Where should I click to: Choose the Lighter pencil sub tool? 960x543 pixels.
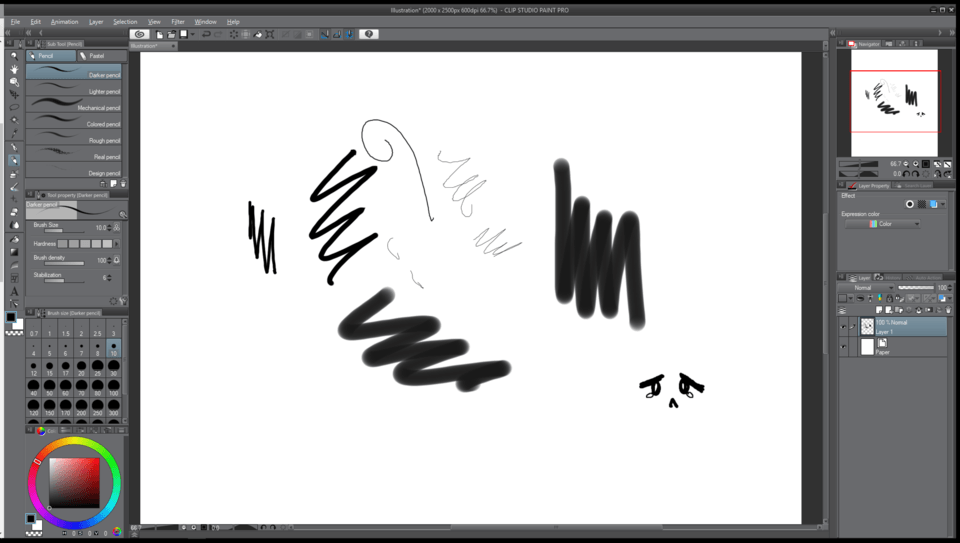pos(73,88)
